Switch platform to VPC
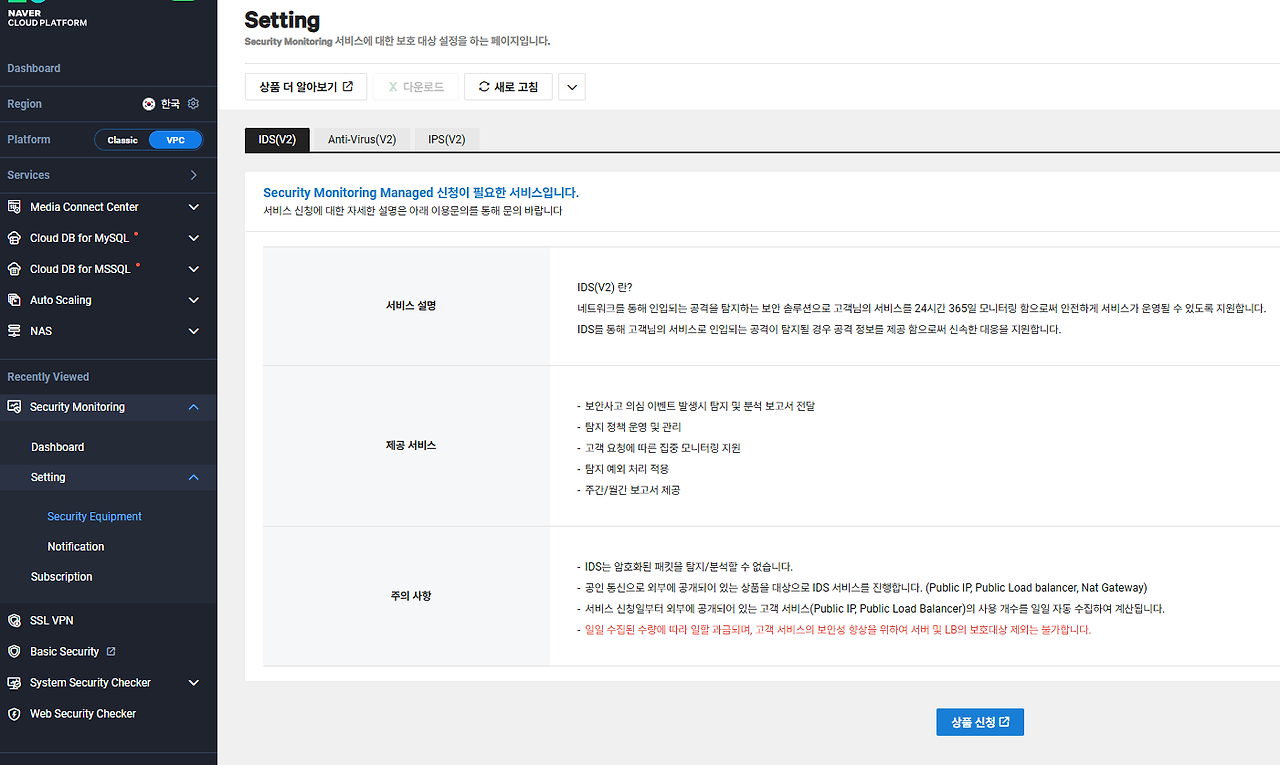Viewport: 1280px width, 765px height. click(x=175, y=140)
